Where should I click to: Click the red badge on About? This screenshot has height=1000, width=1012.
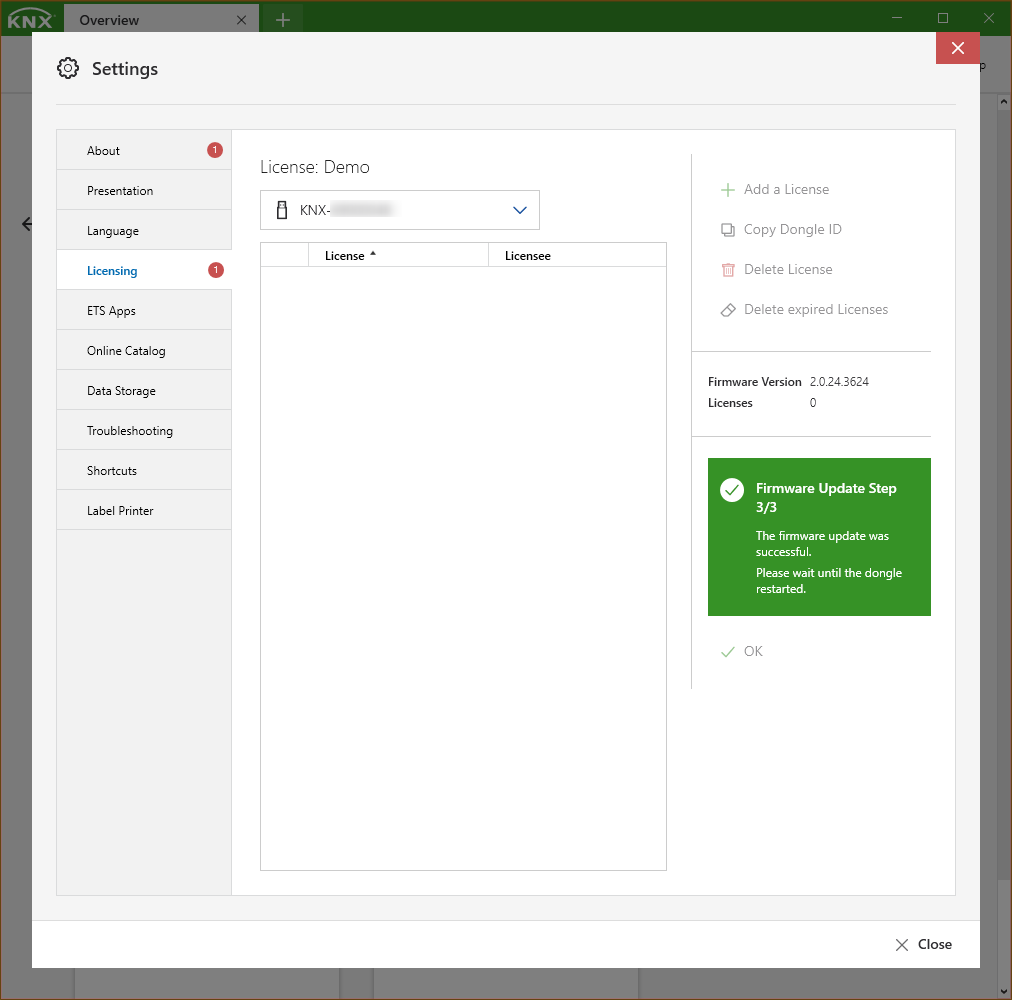[x=215, y=150]
